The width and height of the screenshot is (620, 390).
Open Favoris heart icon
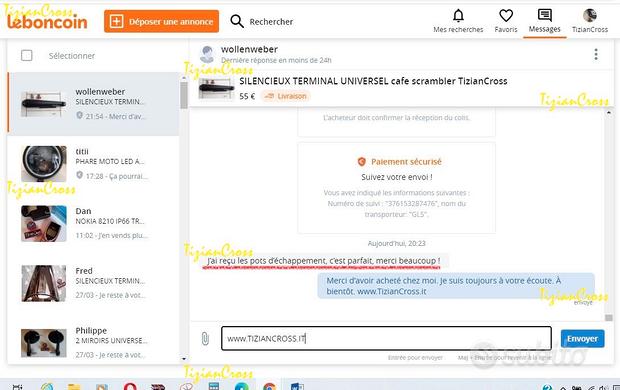506,16
